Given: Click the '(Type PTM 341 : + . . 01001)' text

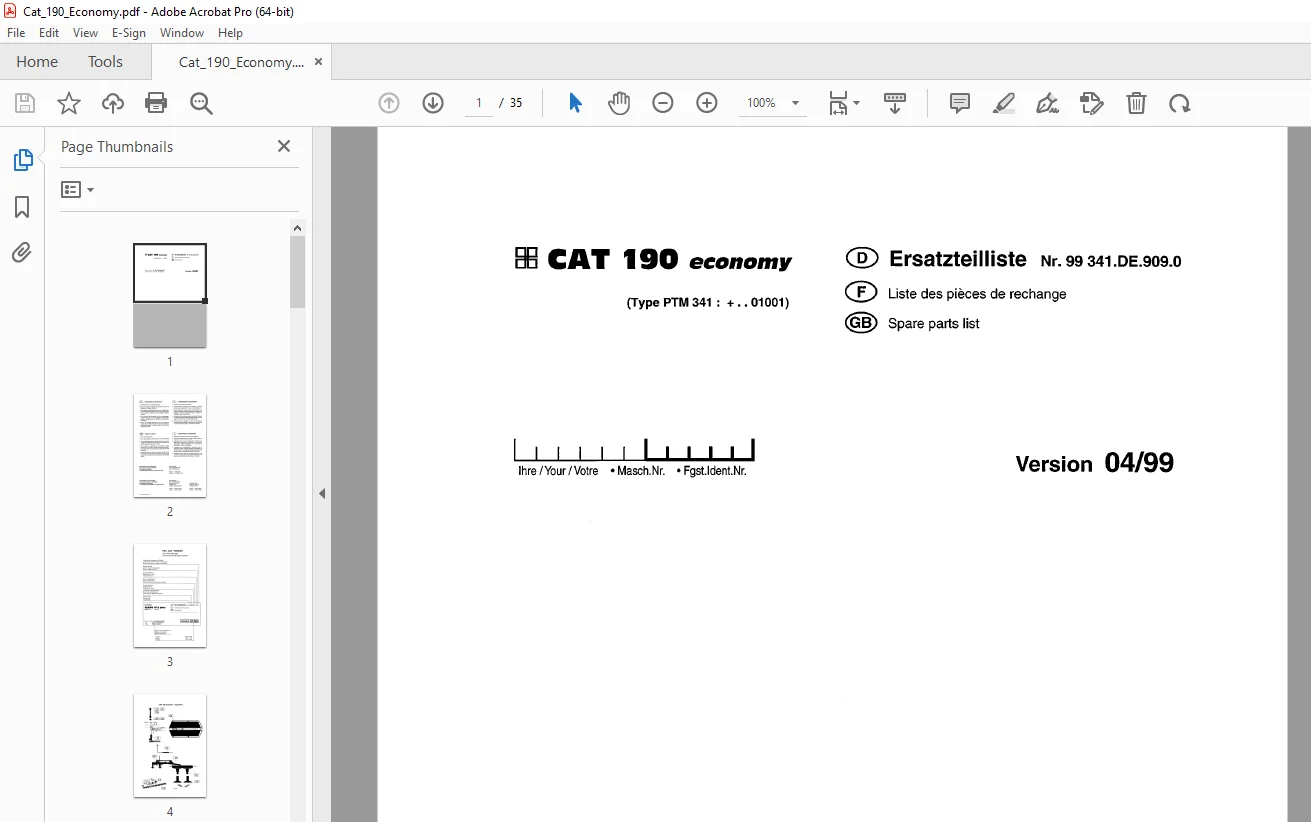Looking at the screenshot, I should click(x=708, y=302).
